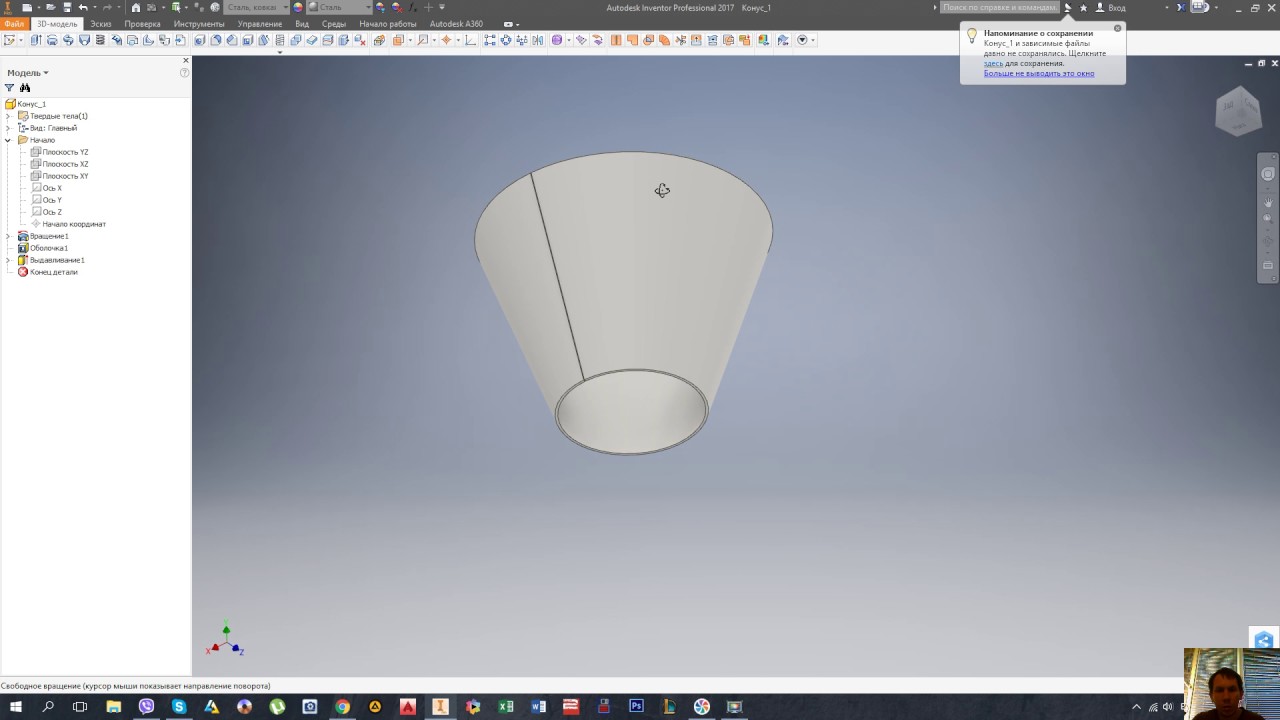Viewport: 1280px width, 720px height.
Task: Expand the Твердые тела(1) node
Action: click(9, 116)
